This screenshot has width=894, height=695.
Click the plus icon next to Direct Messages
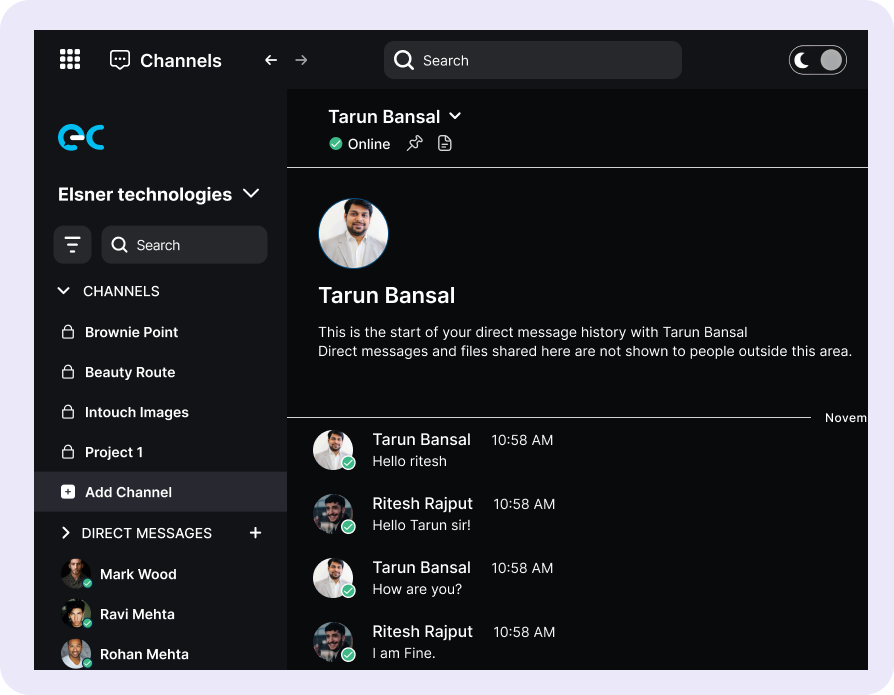[255, 533]
